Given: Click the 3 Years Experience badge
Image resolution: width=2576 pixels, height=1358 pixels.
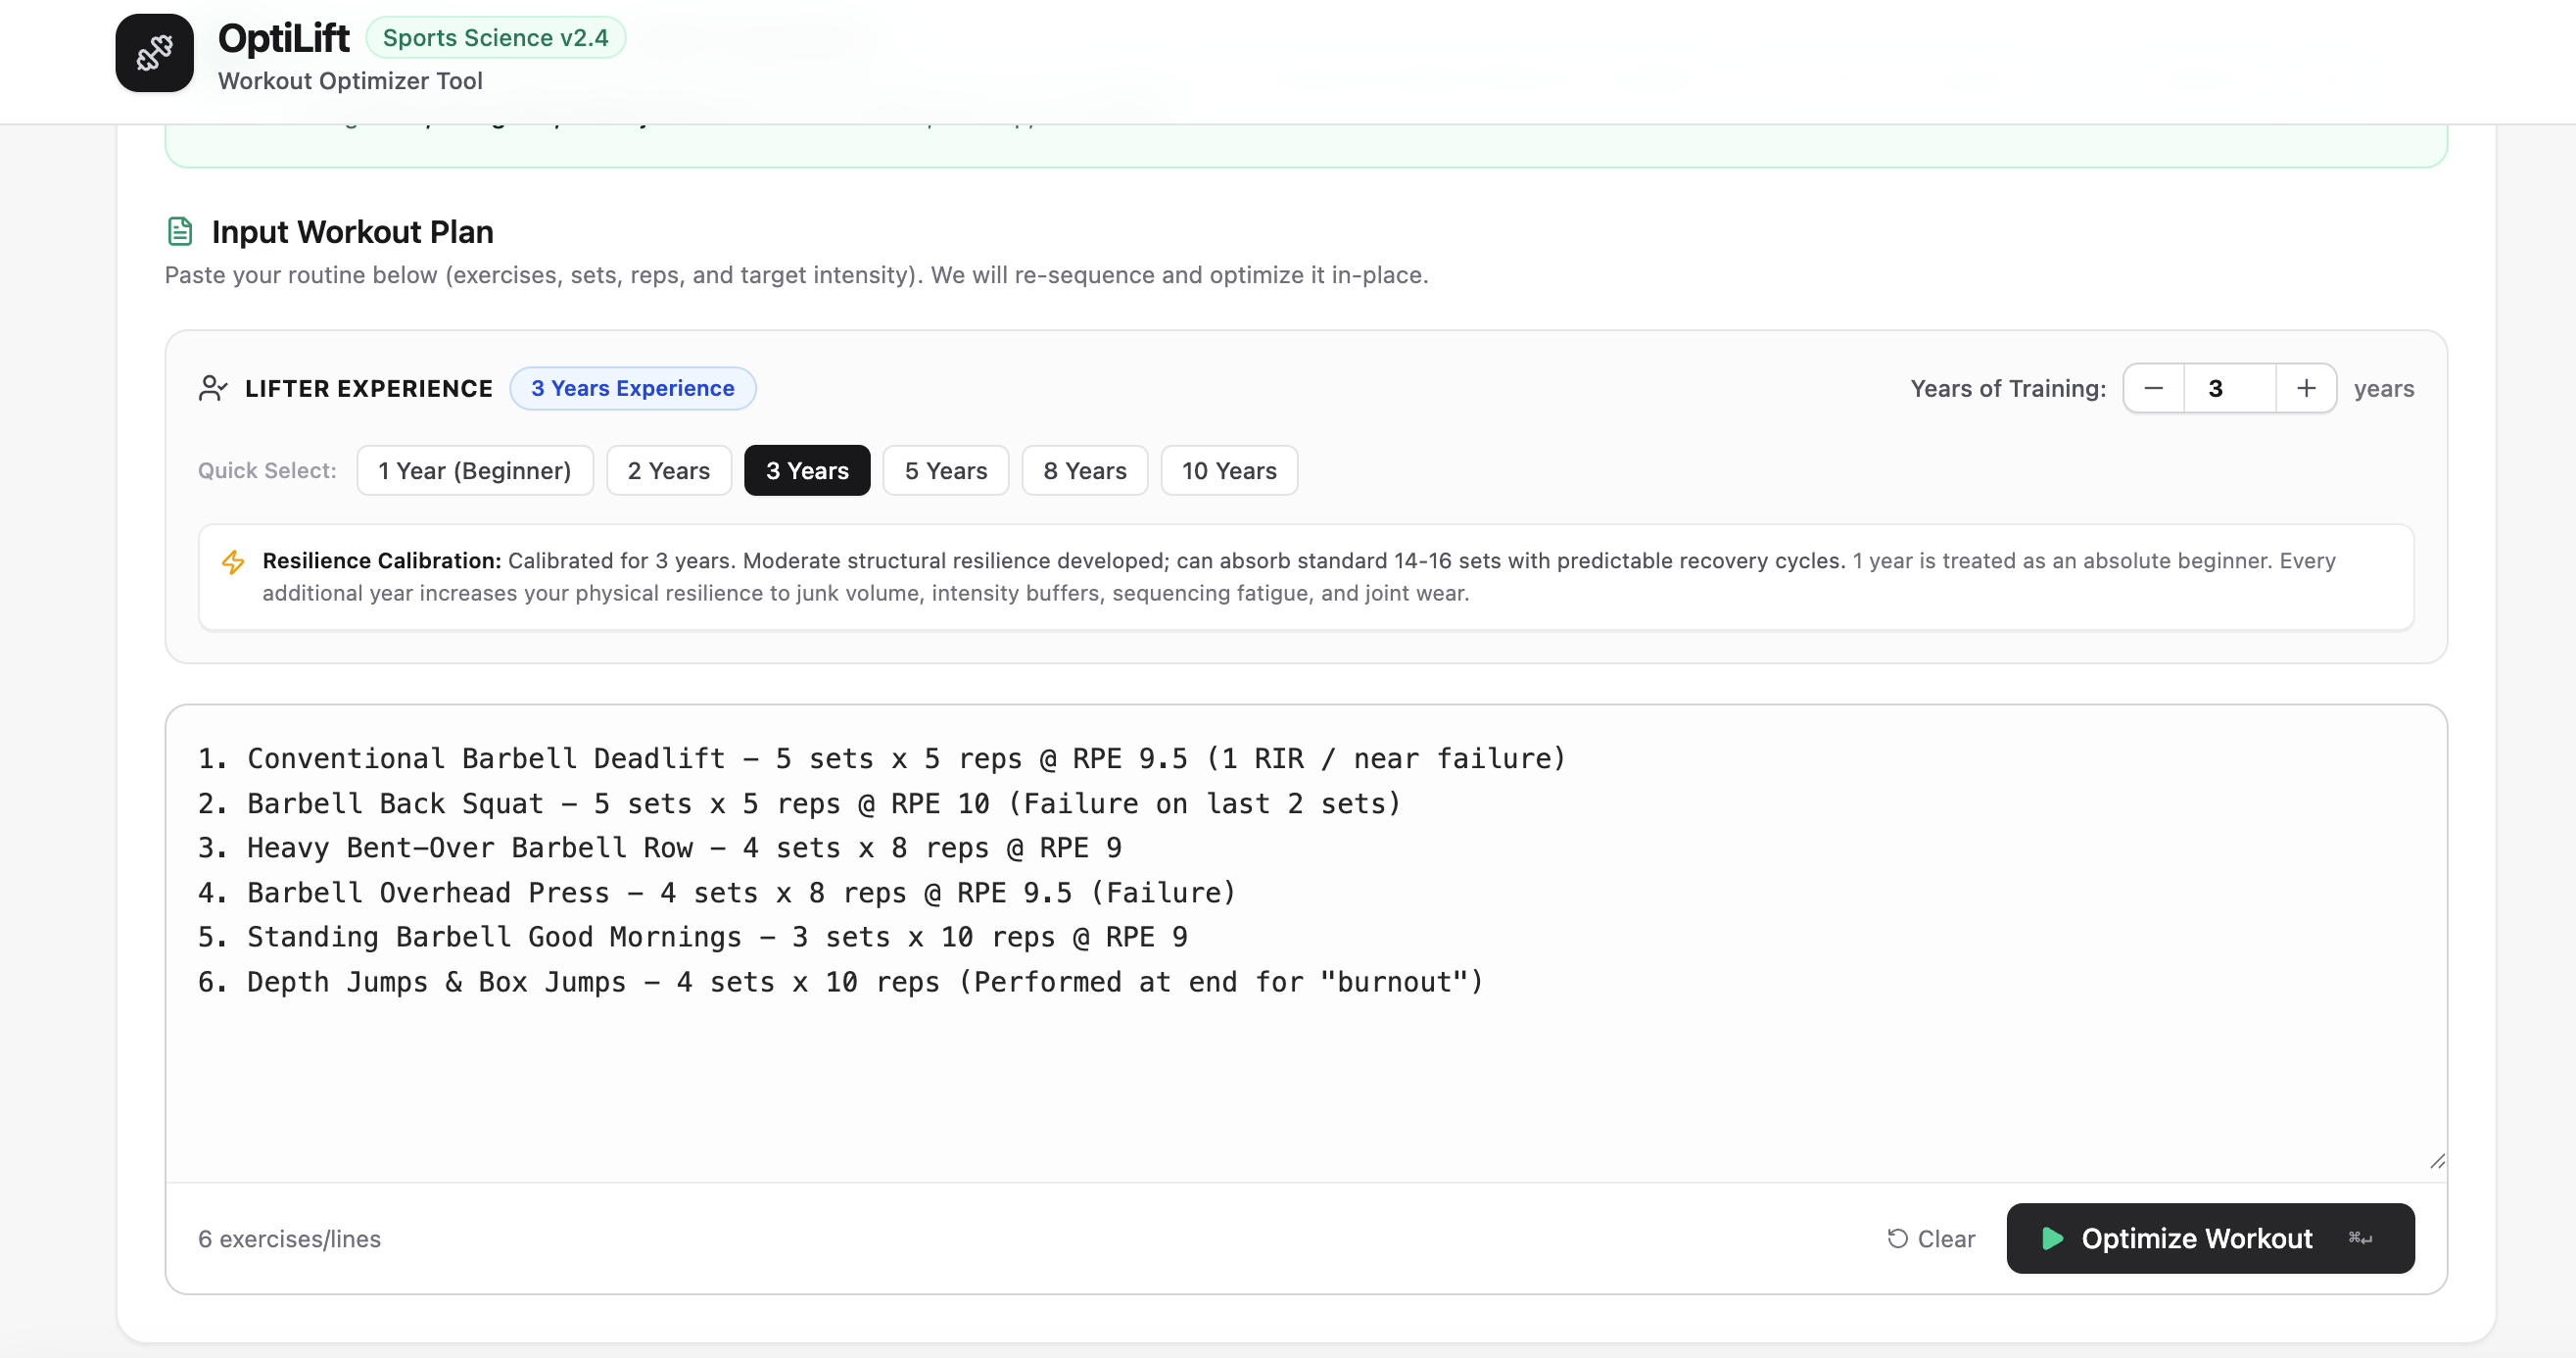Looking at the screenshot, I should pos(632,388).
